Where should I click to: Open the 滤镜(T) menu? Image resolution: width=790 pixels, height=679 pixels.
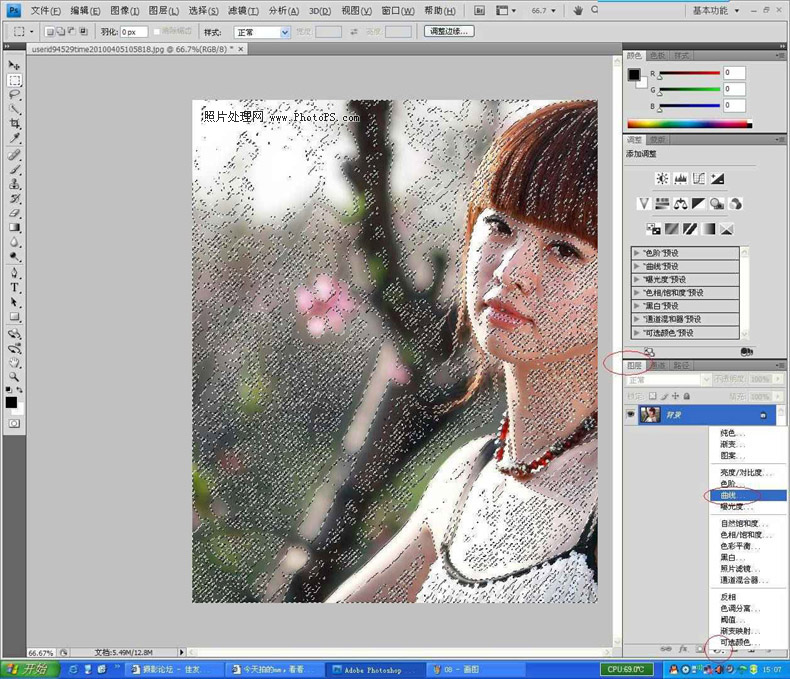243,11
